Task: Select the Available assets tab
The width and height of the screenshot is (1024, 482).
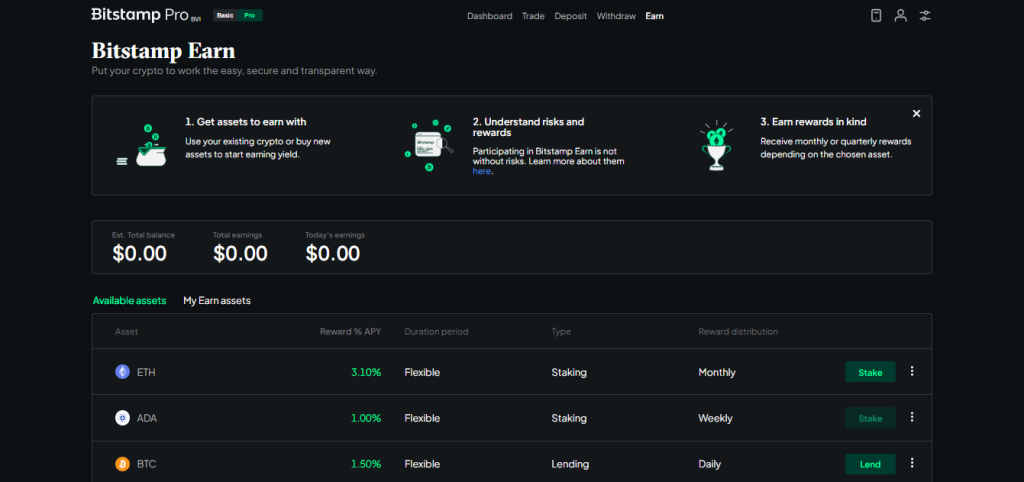Action: (129, 301)
